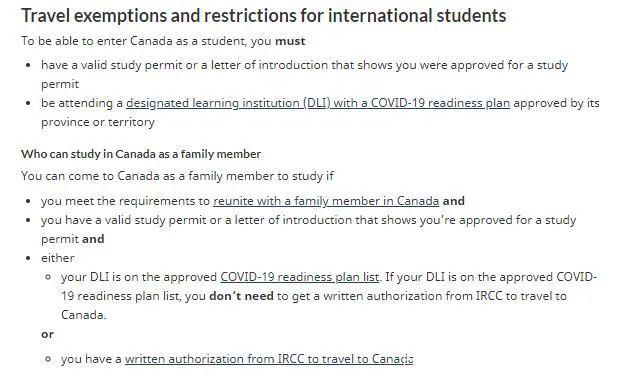Click 'have a valid study permit' first bullet text

click(x=304, y=74)
